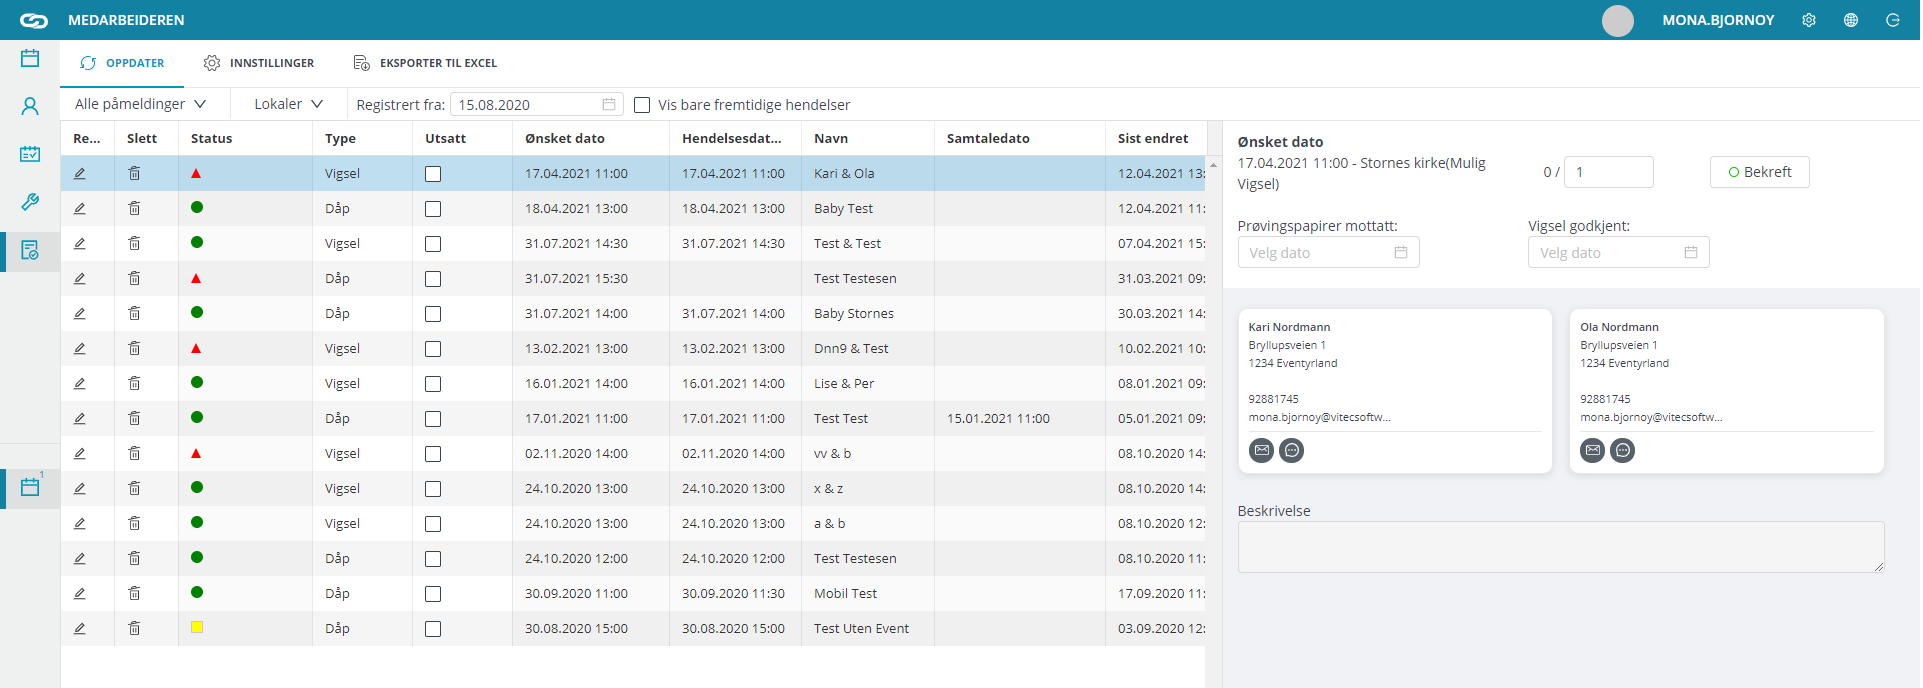Click Eksporter til Excel
This screenshot has height=688, width=1923.
coord(425,63)
